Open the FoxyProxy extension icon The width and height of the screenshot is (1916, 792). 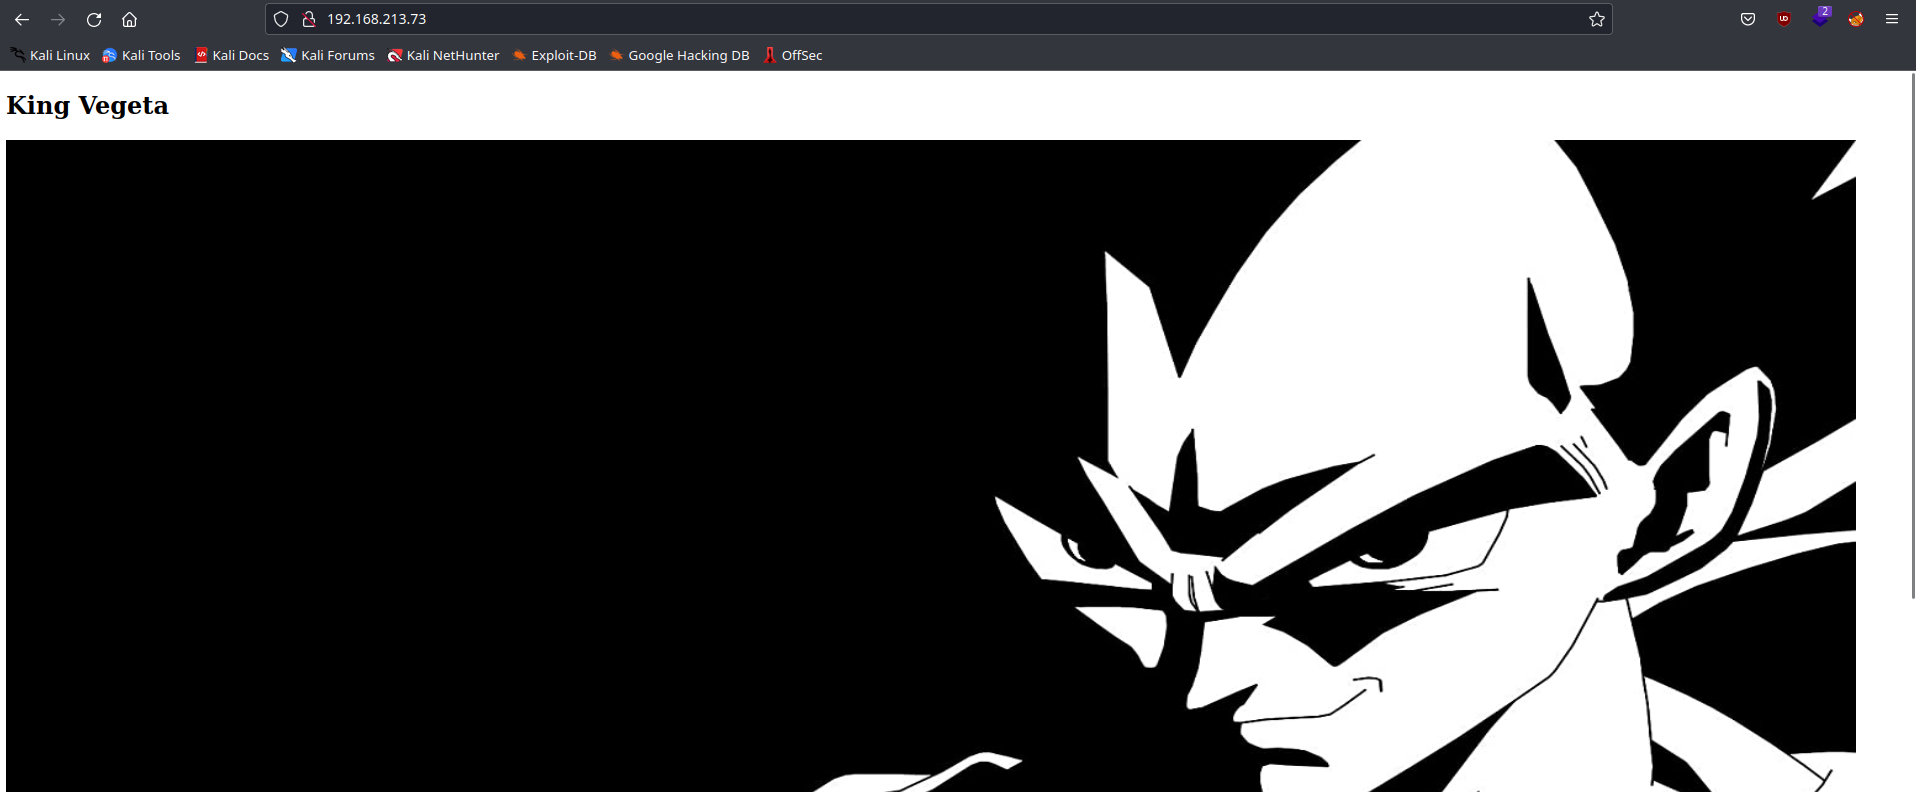pos(1856,19)
